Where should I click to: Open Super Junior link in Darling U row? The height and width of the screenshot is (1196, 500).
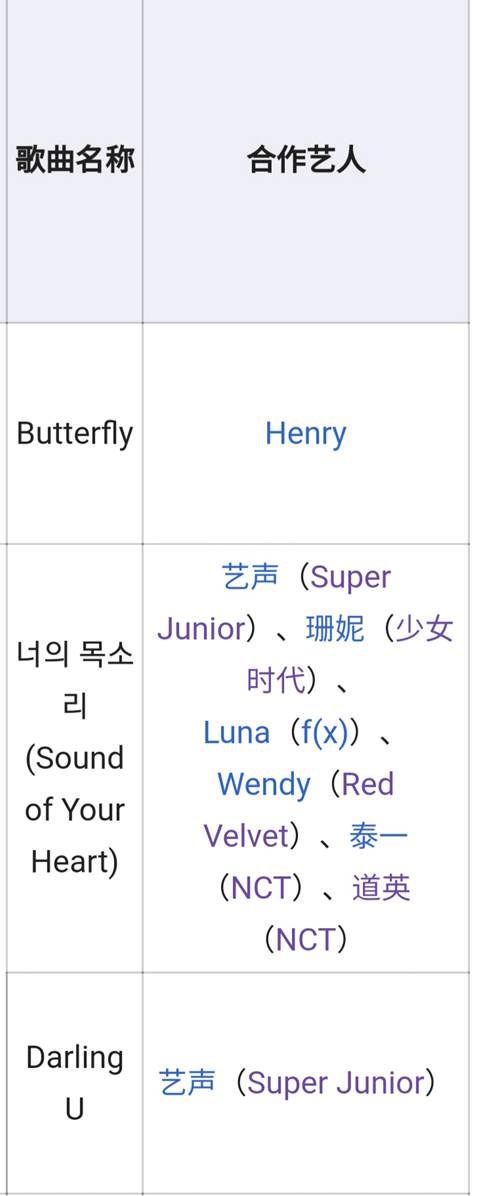(335, 1083)
